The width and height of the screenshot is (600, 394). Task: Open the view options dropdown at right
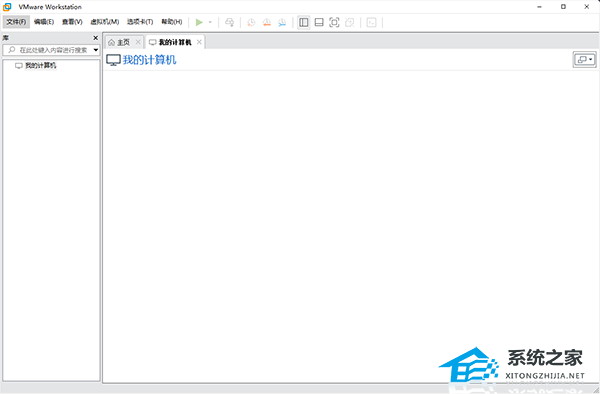pyautogui.click(x=585, y=60)
